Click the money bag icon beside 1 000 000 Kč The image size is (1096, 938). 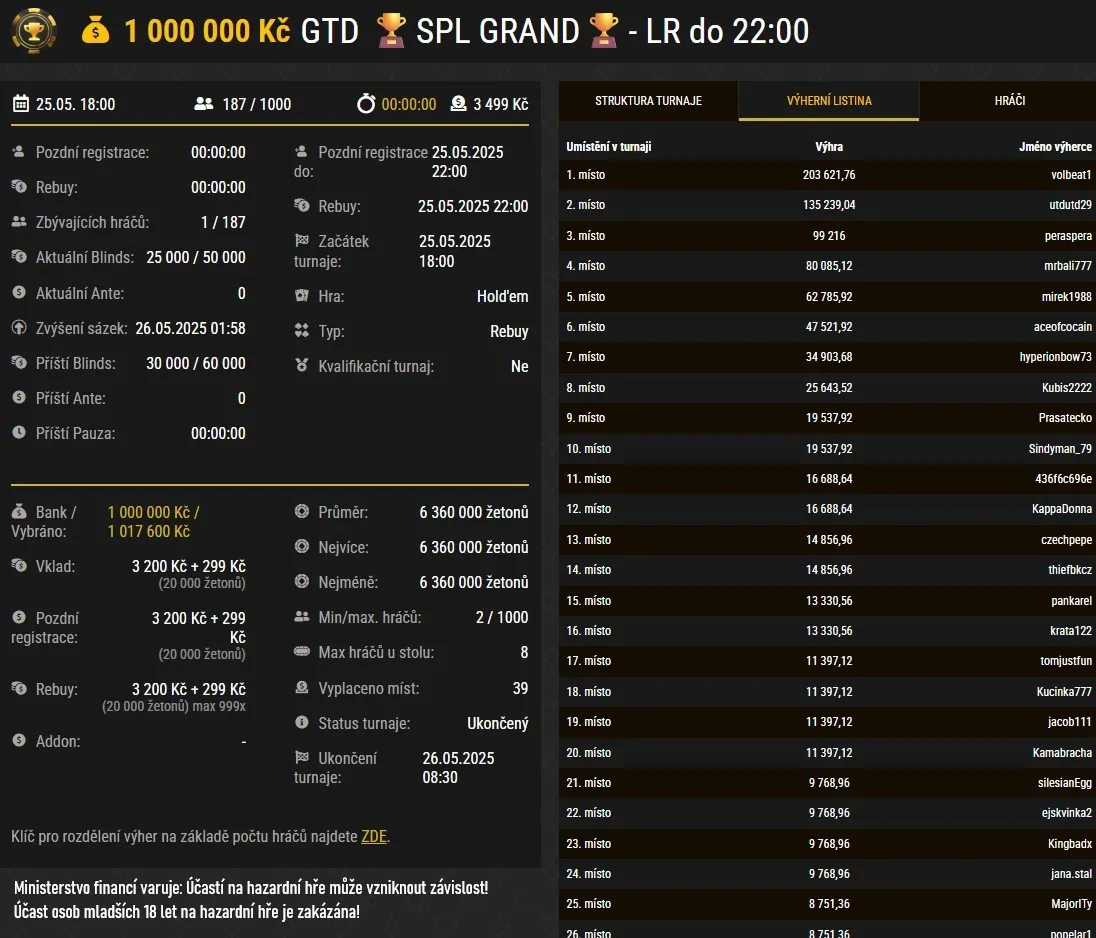click(95, 31)
